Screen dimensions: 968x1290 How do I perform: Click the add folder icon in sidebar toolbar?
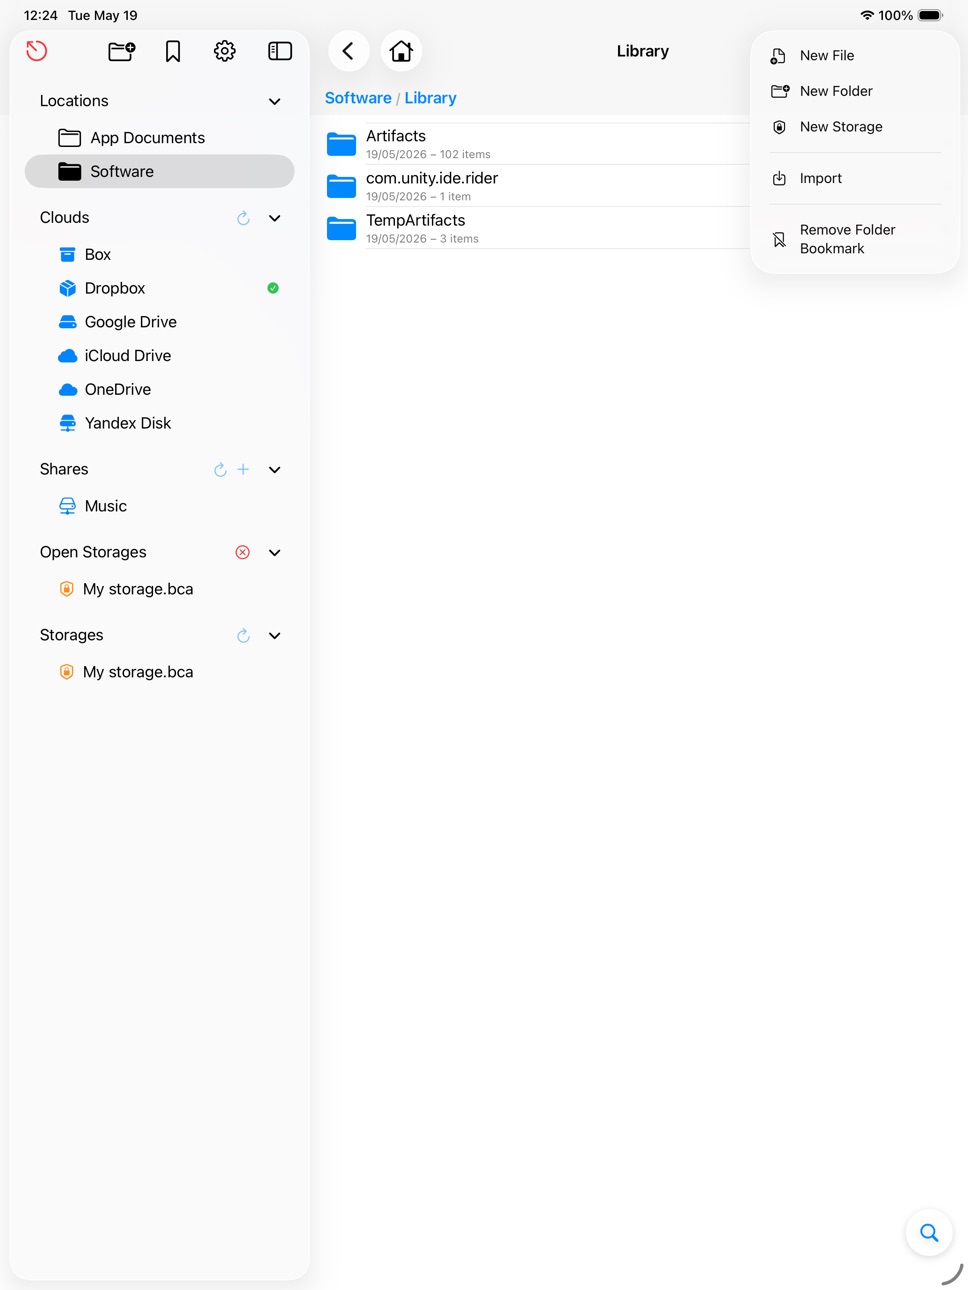point(122,51)
